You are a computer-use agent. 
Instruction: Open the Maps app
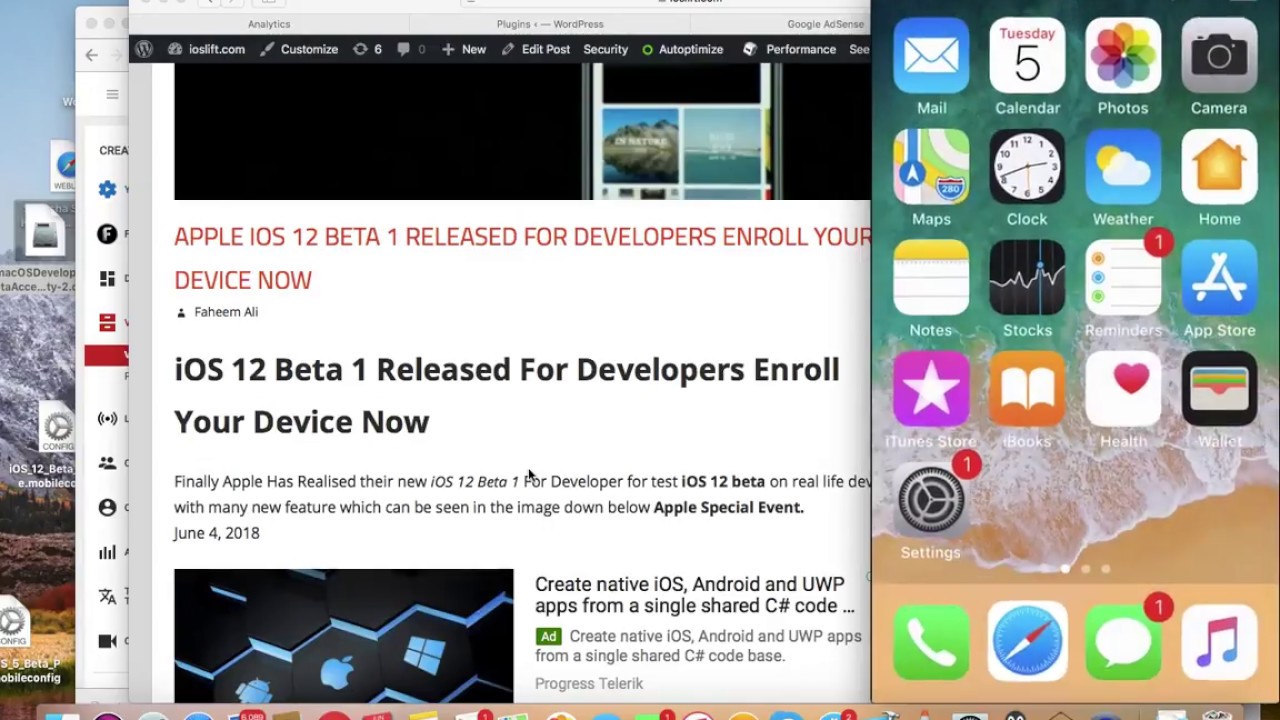click(931, 166)
